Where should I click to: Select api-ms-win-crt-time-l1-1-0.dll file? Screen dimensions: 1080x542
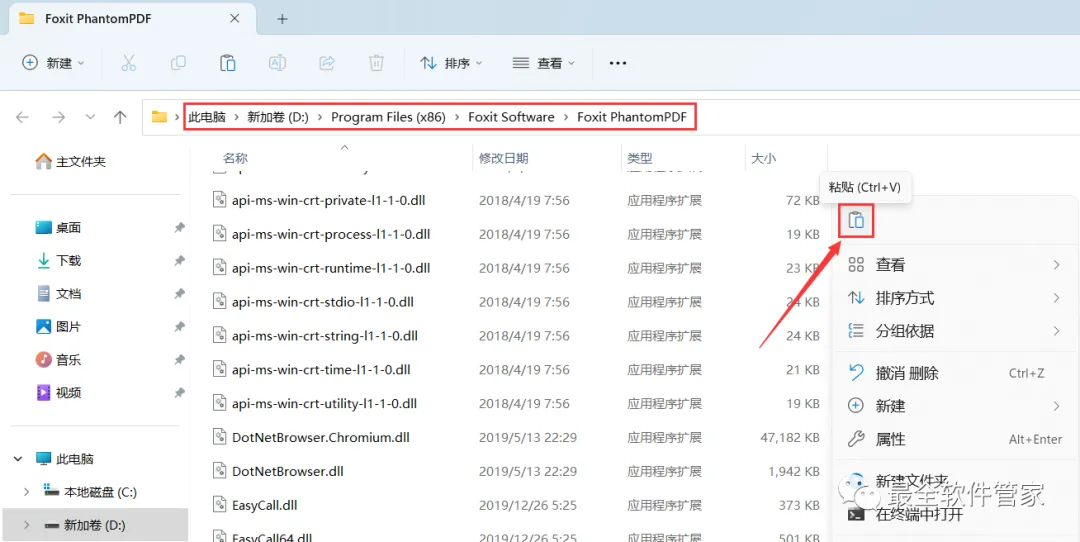[321, 369]
